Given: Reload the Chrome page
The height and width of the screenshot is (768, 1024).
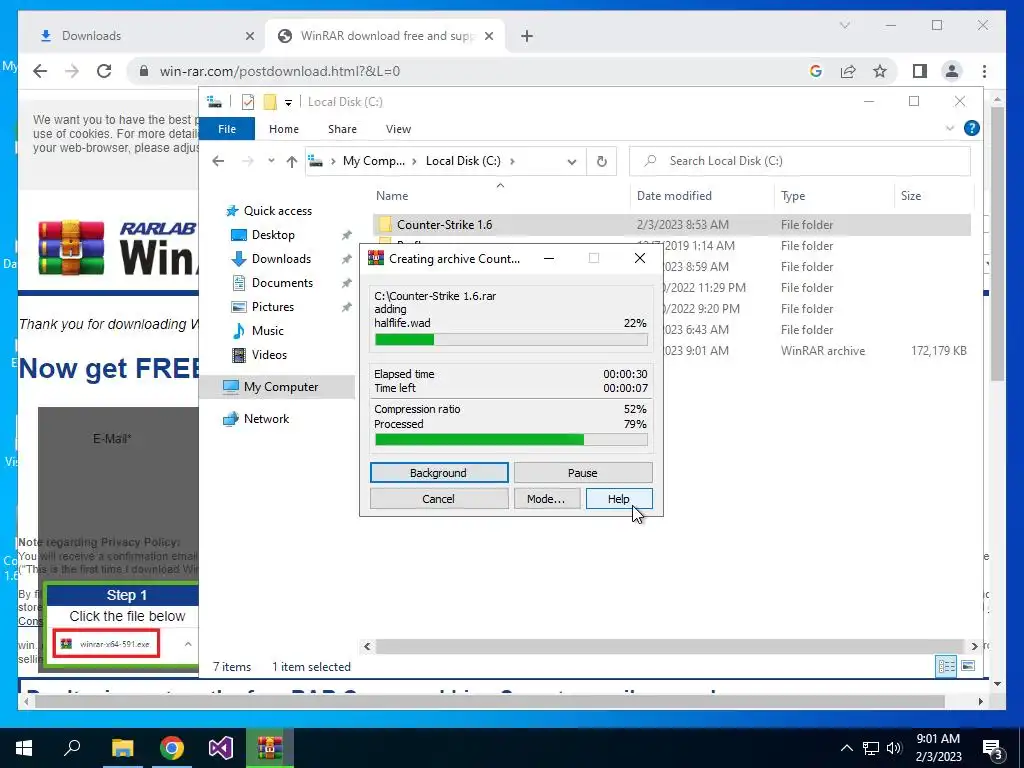Looking at the screenshot, I should coord(104,71).
